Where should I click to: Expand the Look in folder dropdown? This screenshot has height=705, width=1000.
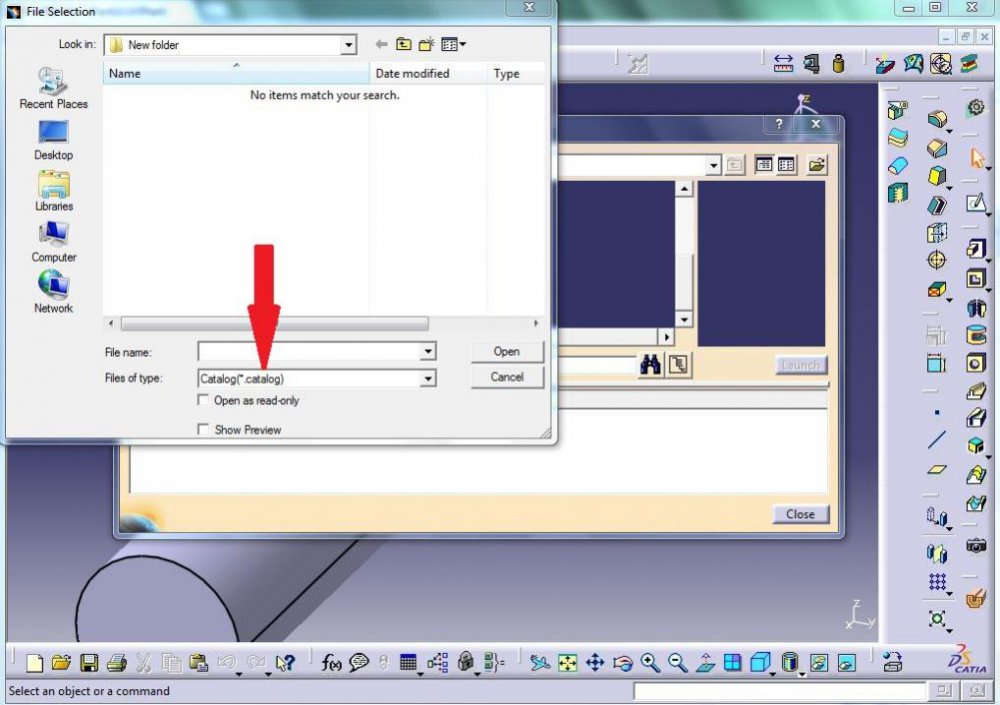coord(348,45)
